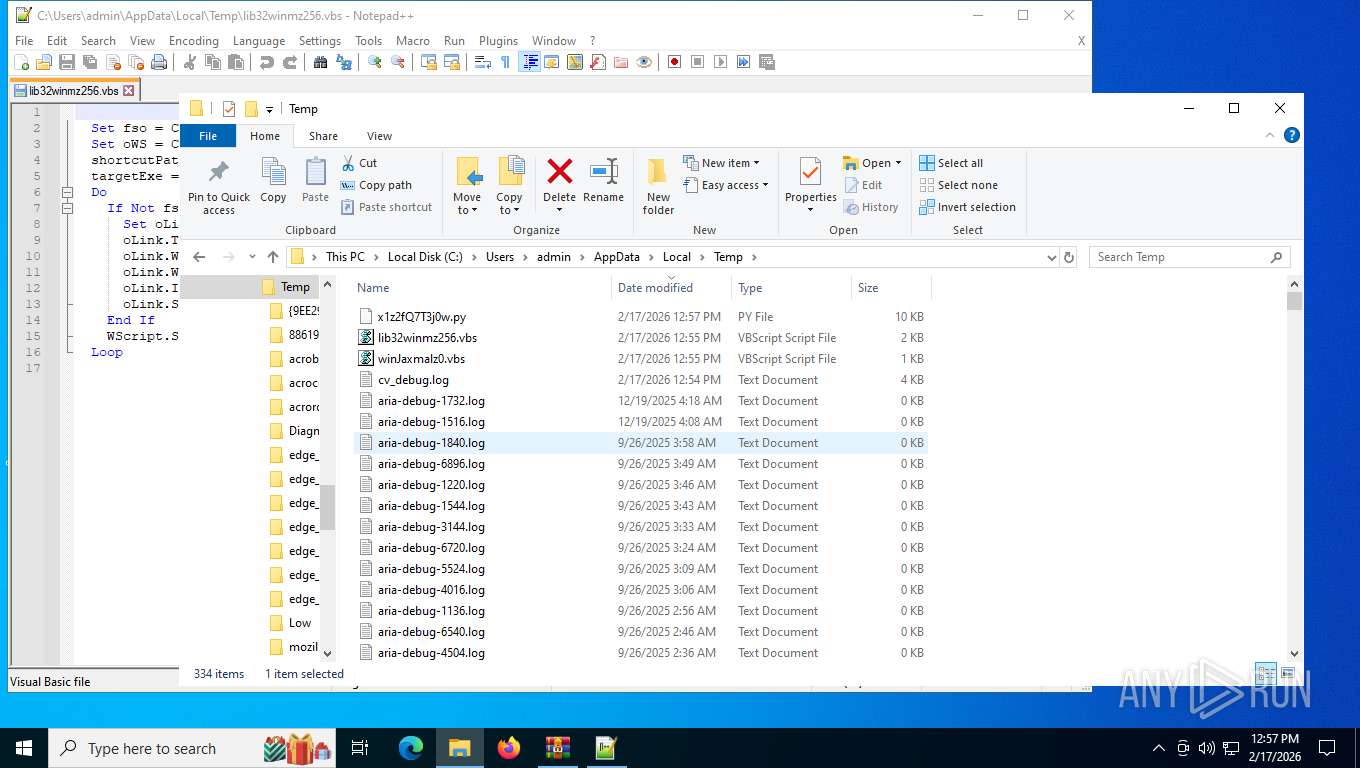The image size is (1360, 768).
Task: Toggle Word wrap icon in Notepad++ toolbar
Action: pos(482,62)
